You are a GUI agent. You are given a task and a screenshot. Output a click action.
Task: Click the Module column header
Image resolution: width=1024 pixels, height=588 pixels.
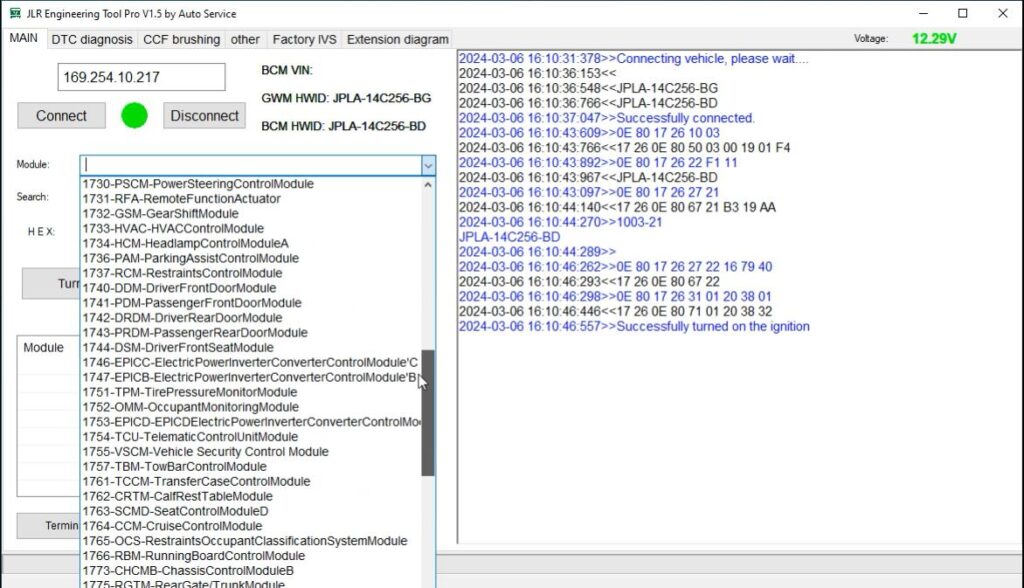(44, 348)
